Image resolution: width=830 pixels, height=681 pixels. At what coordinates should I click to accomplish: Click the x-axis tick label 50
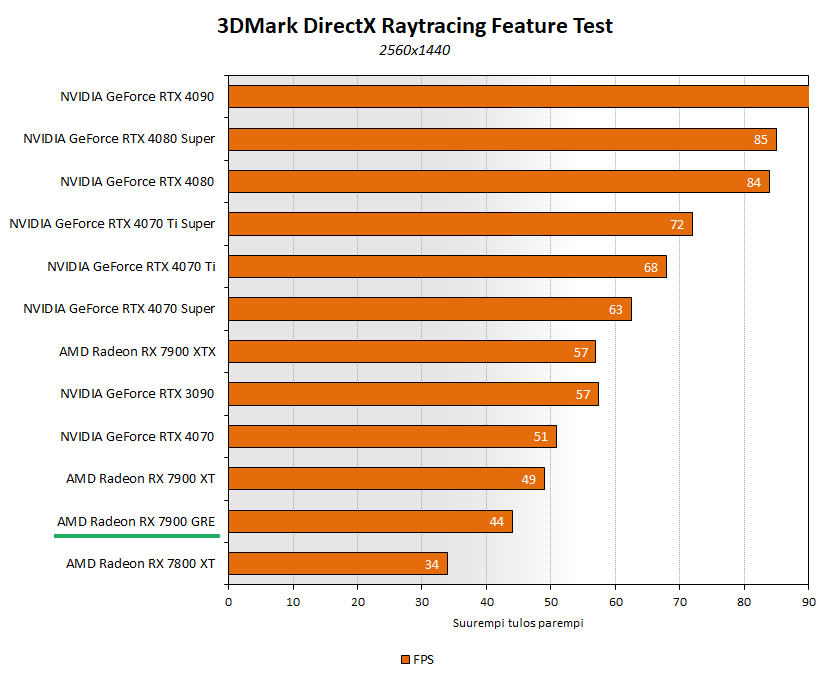coord(551,602)
